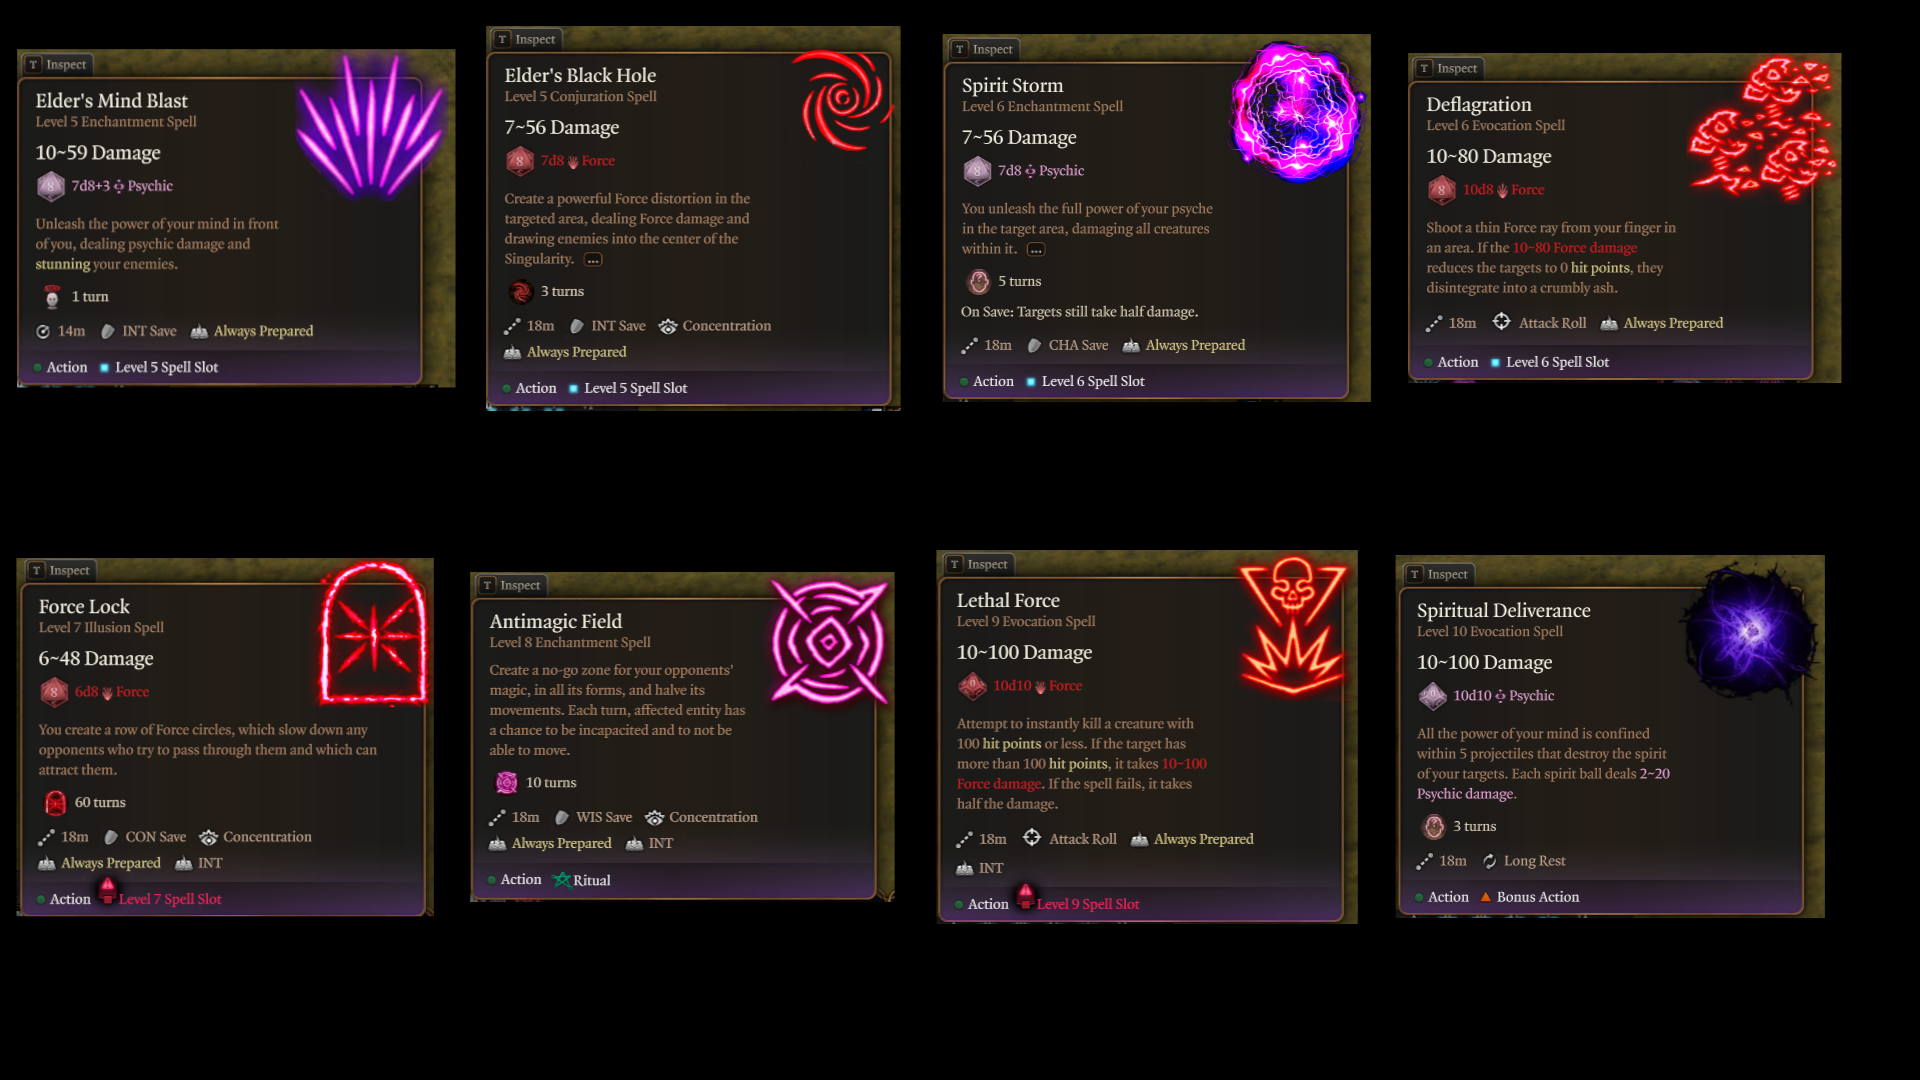The image size is (1920, 1080).
Task: Click the 7d8 Force damage die icon
Action: click(519, 161)
